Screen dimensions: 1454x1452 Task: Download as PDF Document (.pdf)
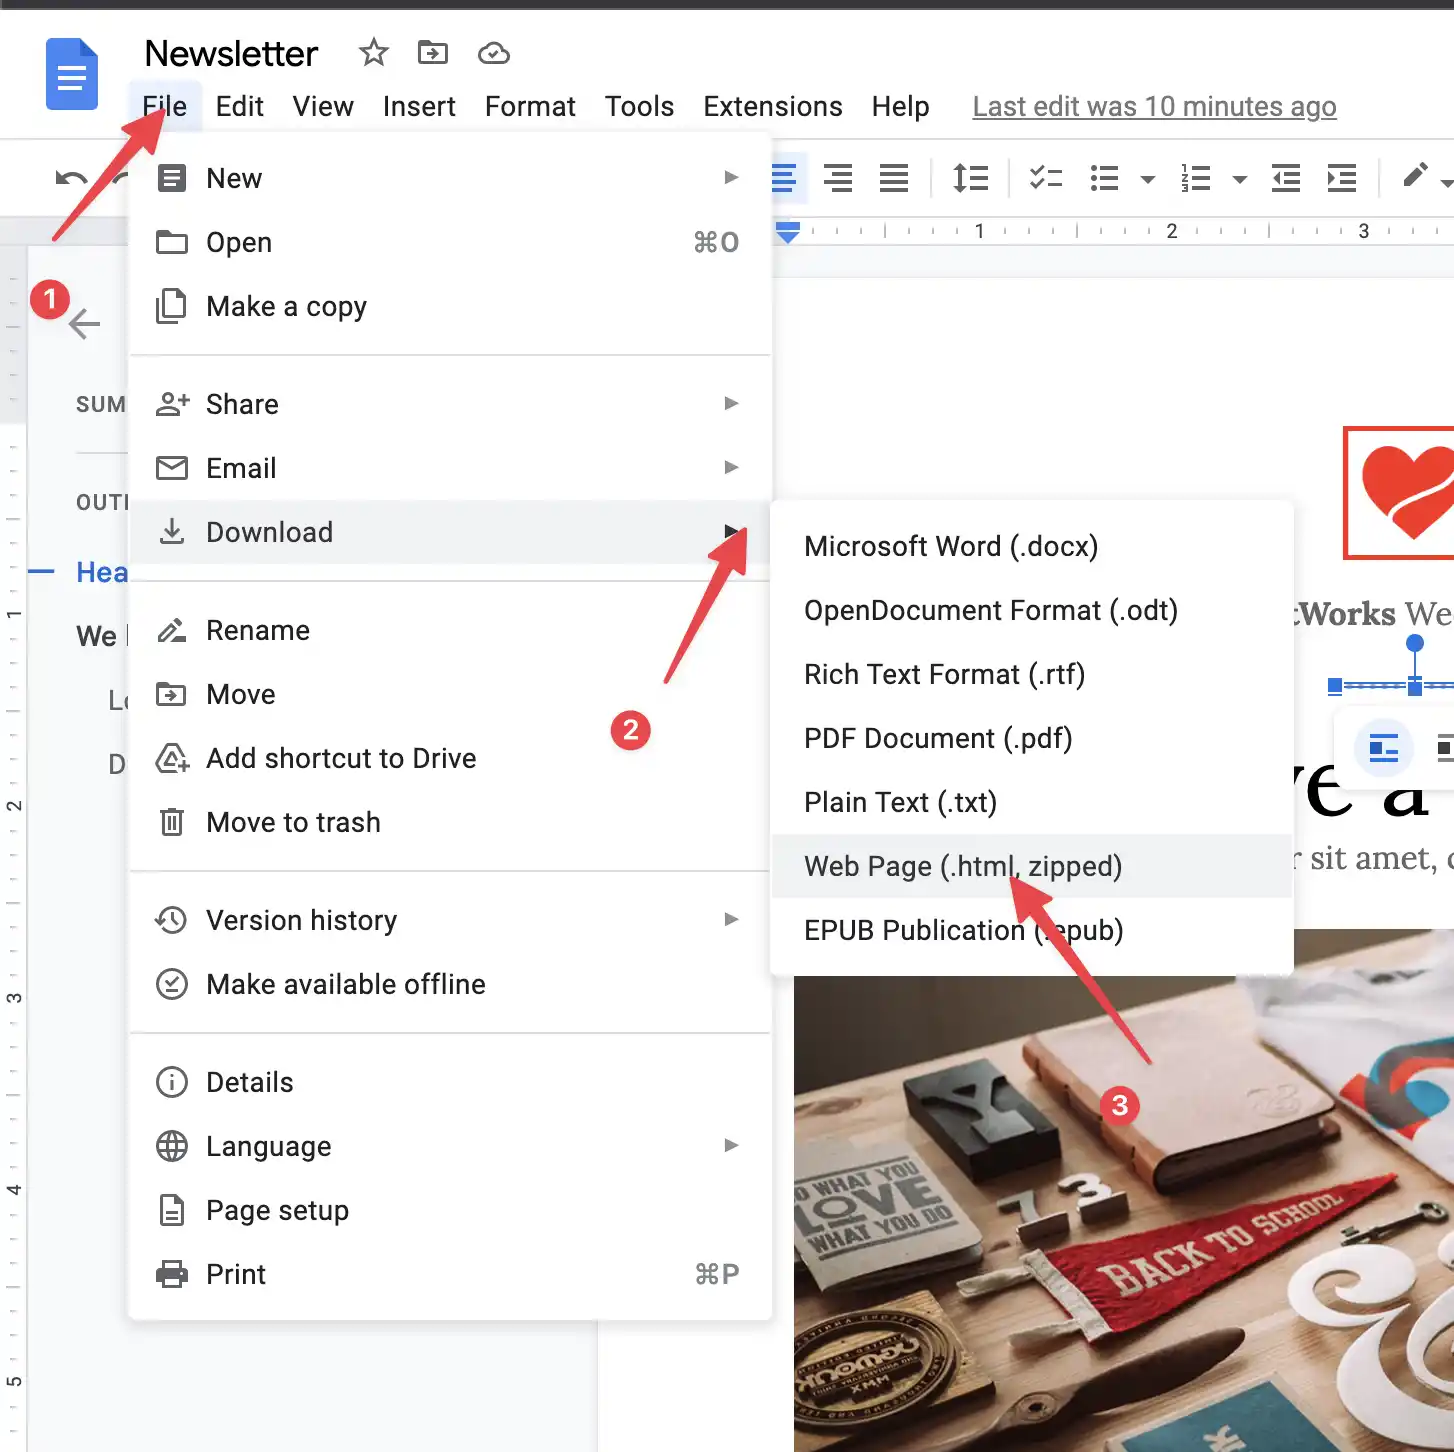1032,738
